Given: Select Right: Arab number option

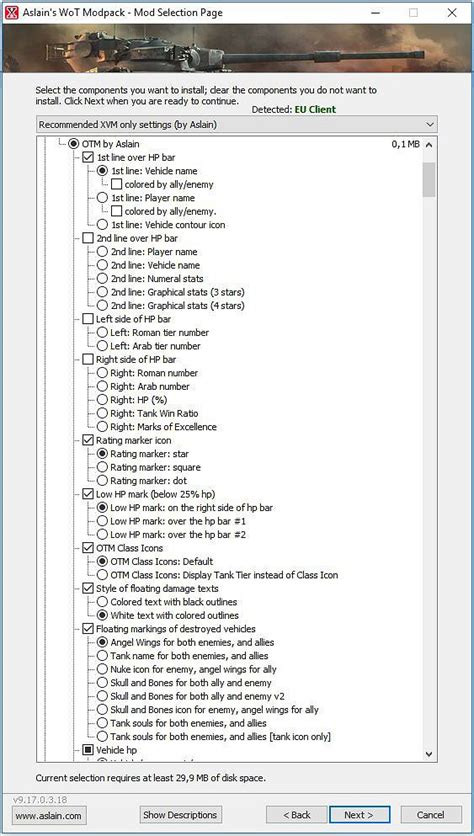Looking at the screenshot, I should click(x=102, y=387).
